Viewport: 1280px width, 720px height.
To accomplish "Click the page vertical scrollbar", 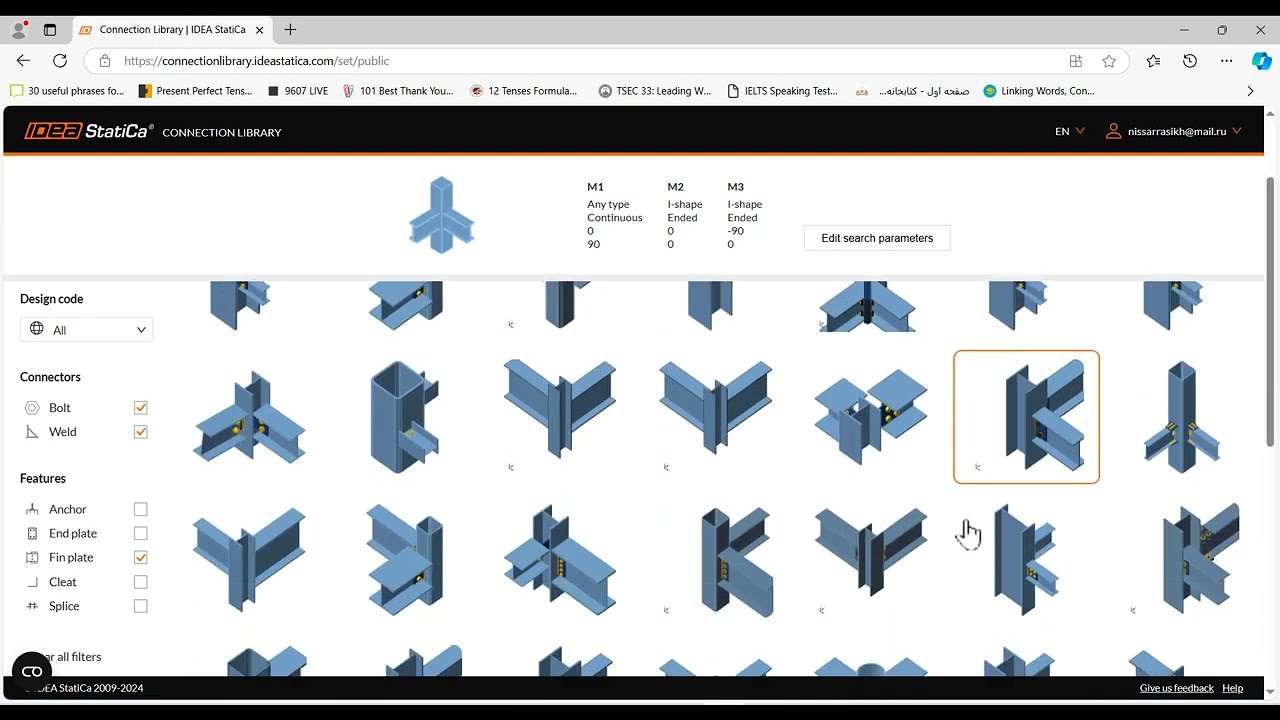I will click(x=1271, y=310).
